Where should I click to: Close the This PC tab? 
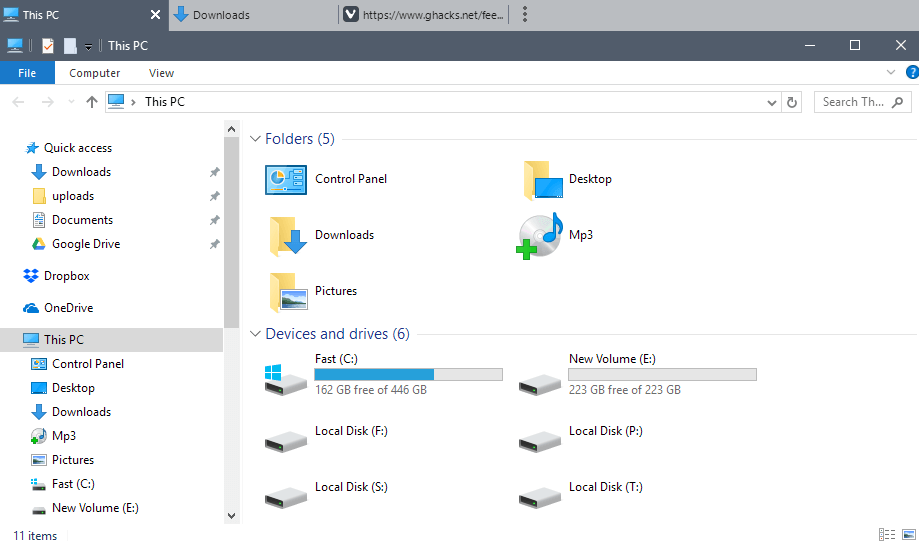click(155, 15)
